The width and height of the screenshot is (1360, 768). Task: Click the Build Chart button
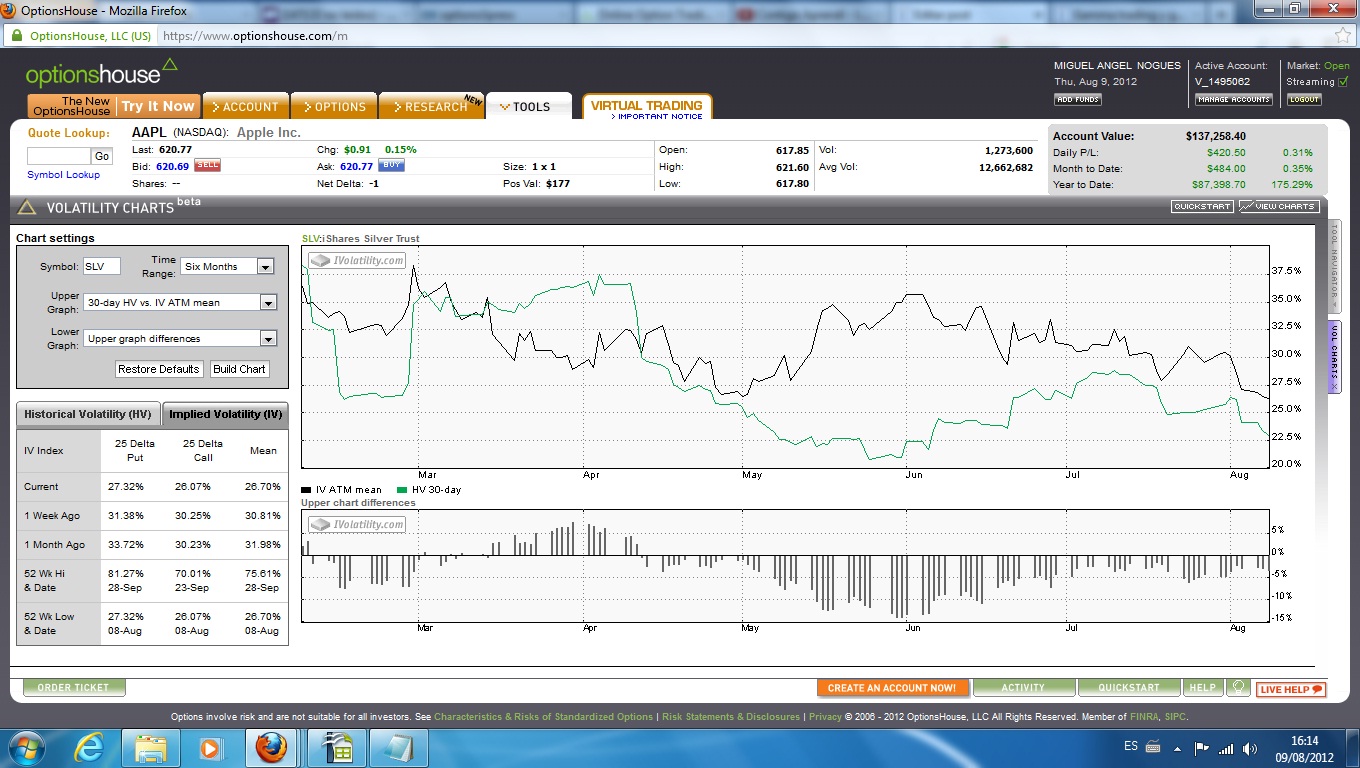tap(239, 369)
